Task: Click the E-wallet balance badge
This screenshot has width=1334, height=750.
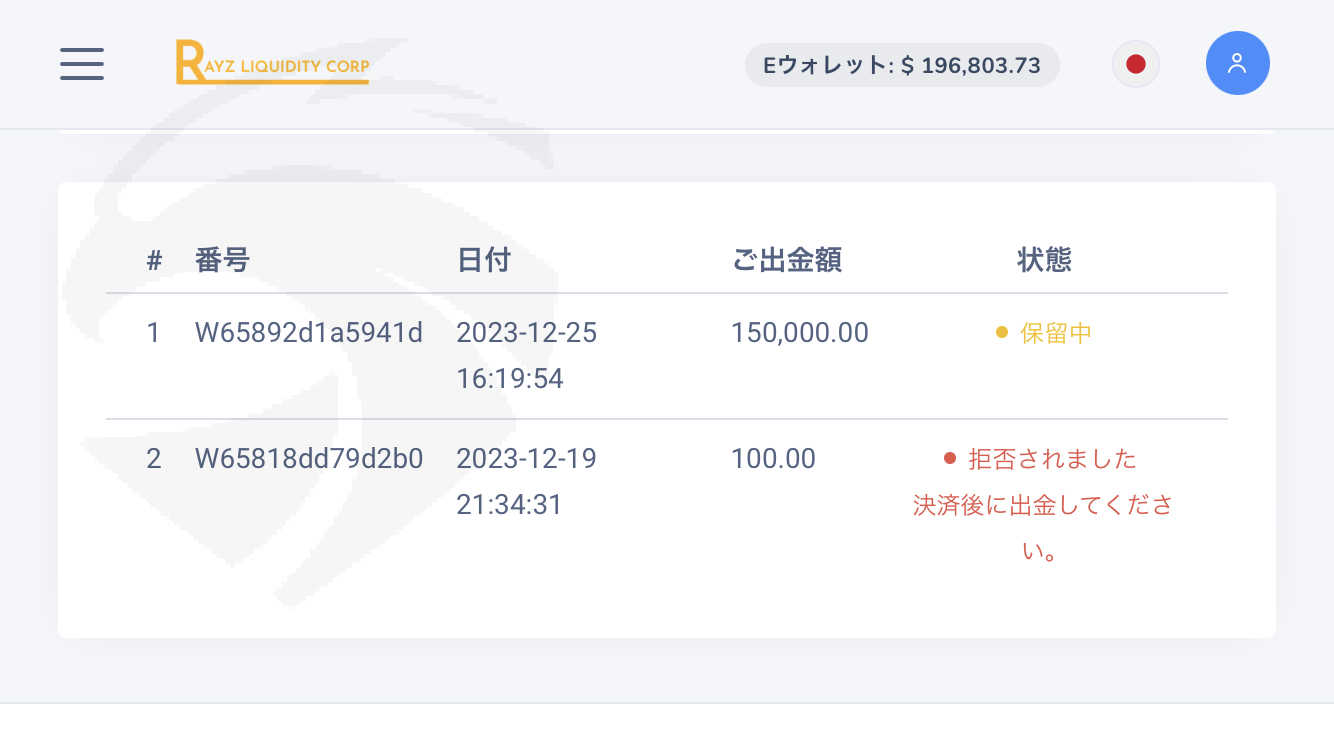Action: 902,65
